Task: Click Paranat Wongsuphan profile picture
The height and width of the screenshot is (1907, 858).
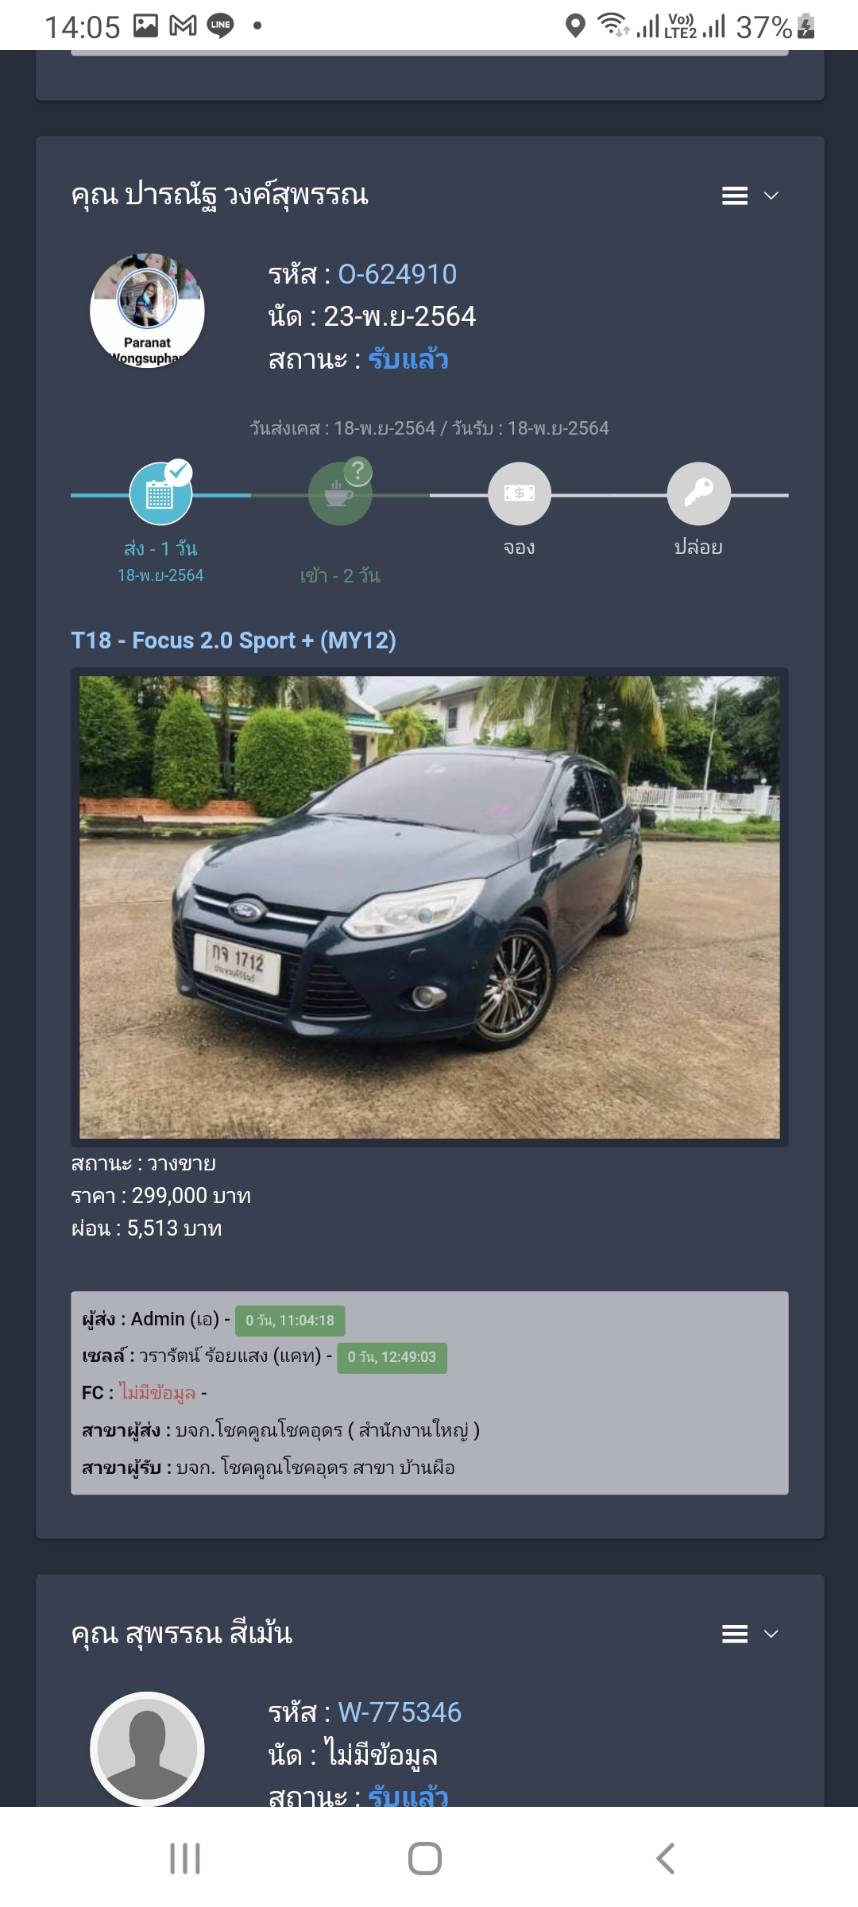Action: point(147,310)
